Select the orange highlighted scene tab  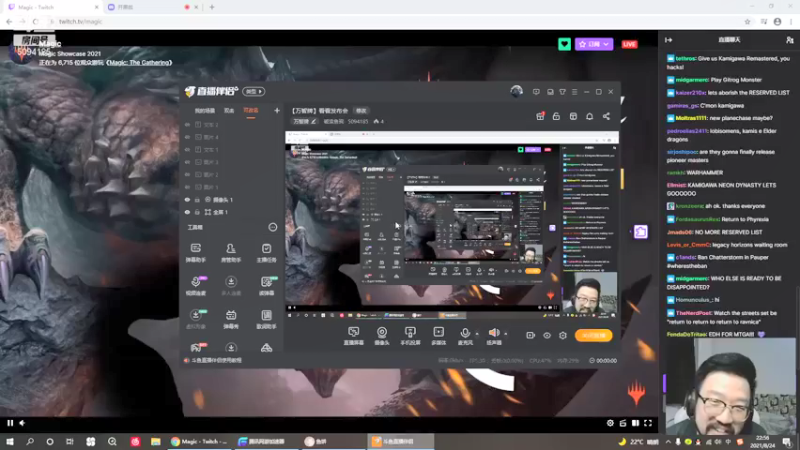[x=251, y=111]
